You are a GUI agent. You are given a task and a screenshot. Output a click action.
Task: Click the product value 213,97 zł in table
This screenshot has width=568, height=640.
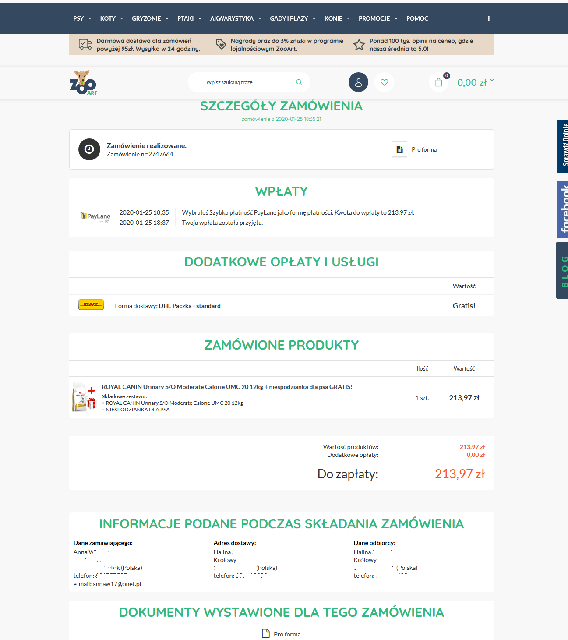click(x=464, y=398)
